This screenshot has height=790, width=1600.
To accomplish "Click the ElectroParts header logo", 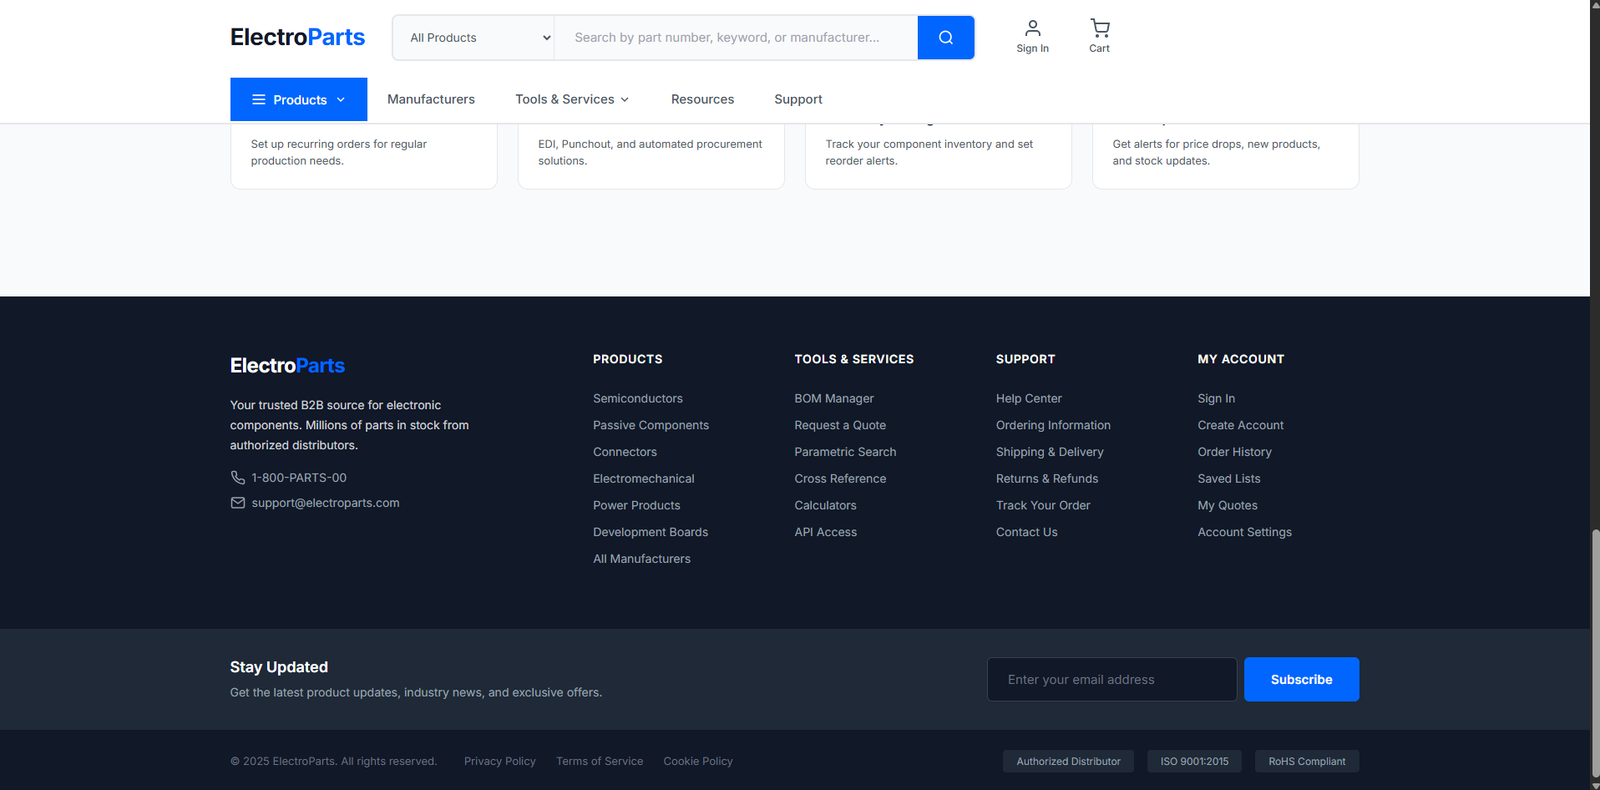I will (297, 37).
